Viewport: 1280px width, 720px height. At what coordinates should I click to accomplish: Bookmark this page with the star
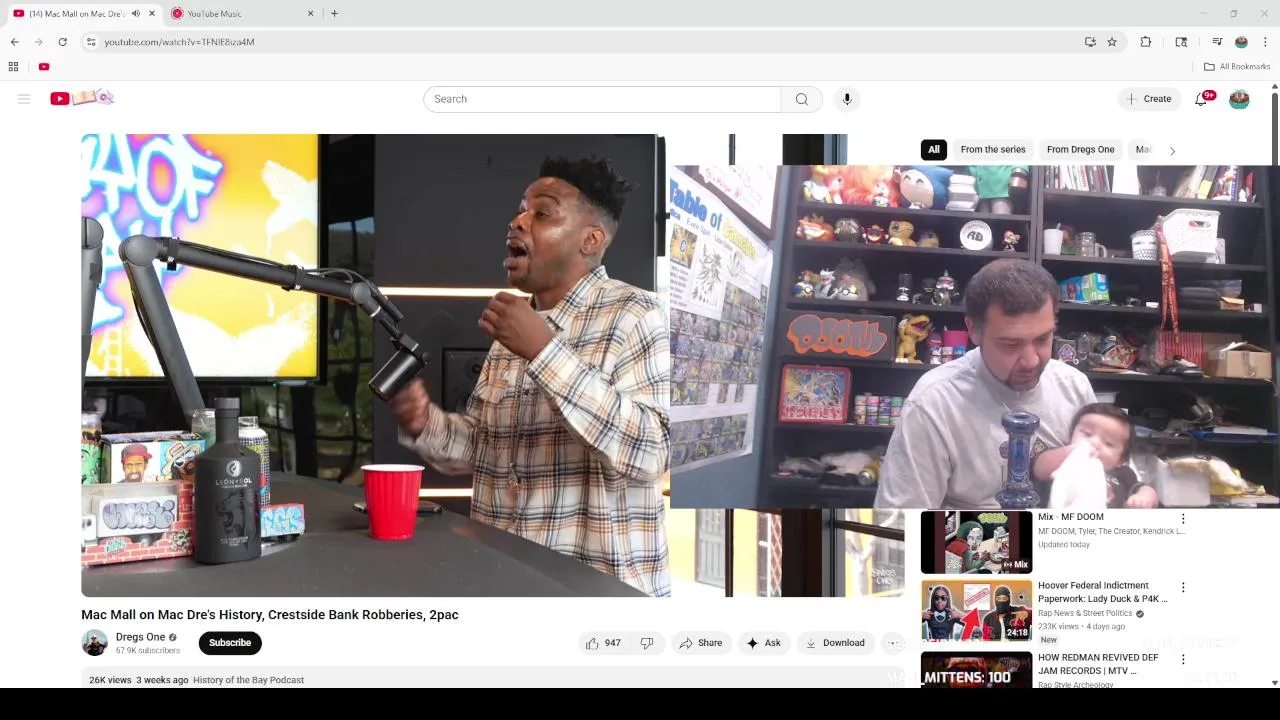point(1112,42)
